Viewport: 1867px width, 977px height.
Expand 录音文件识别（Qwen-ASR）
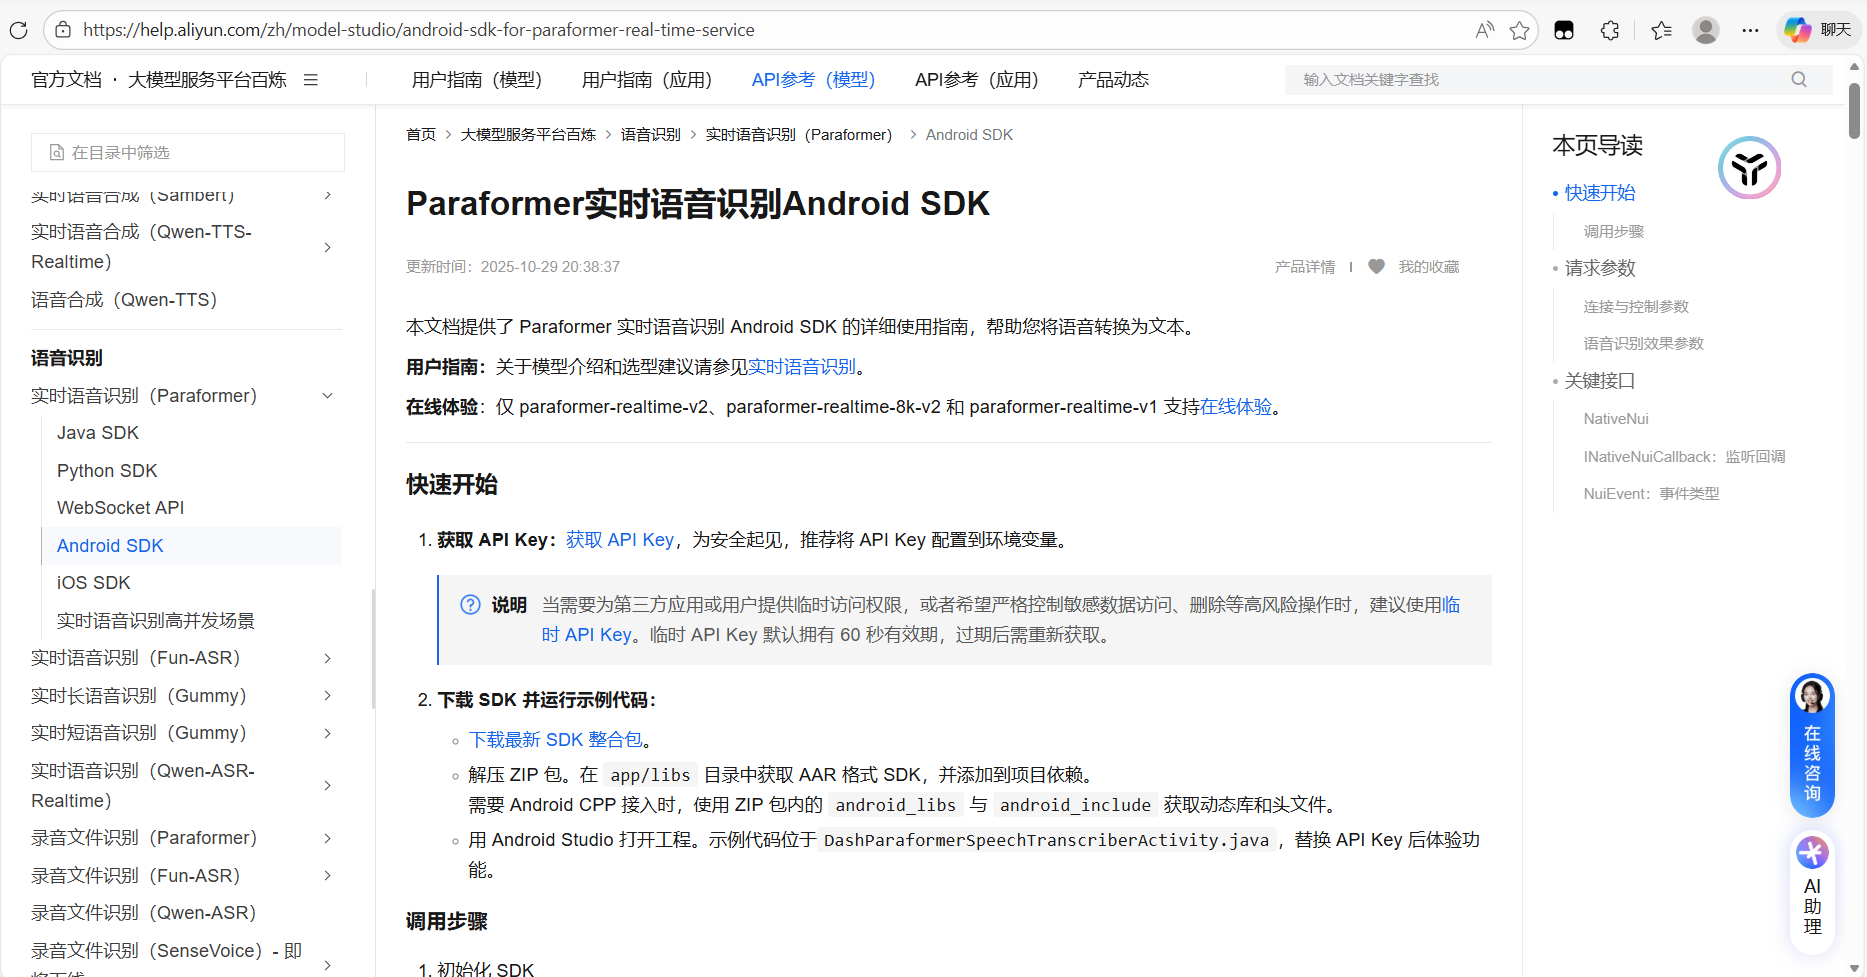(327, 912)
